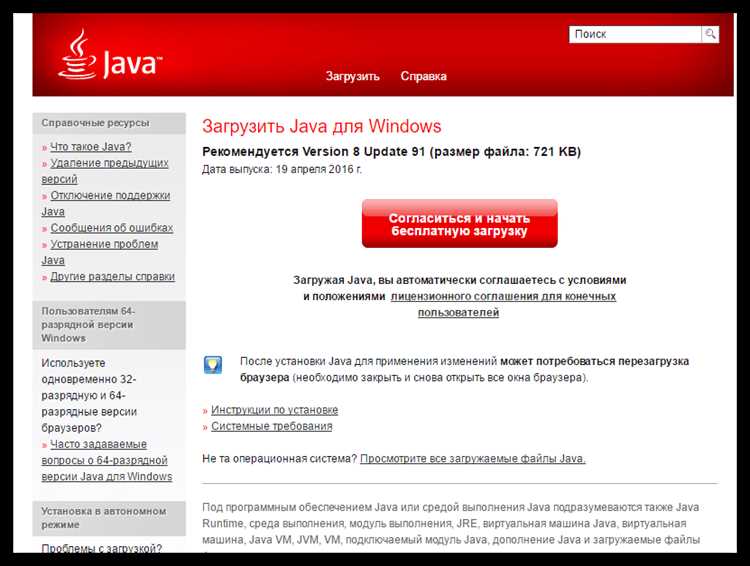This screenshot has height=566, width=750.
Task: Open Устранение проблем Java link
Action: (x=99, y=252)
